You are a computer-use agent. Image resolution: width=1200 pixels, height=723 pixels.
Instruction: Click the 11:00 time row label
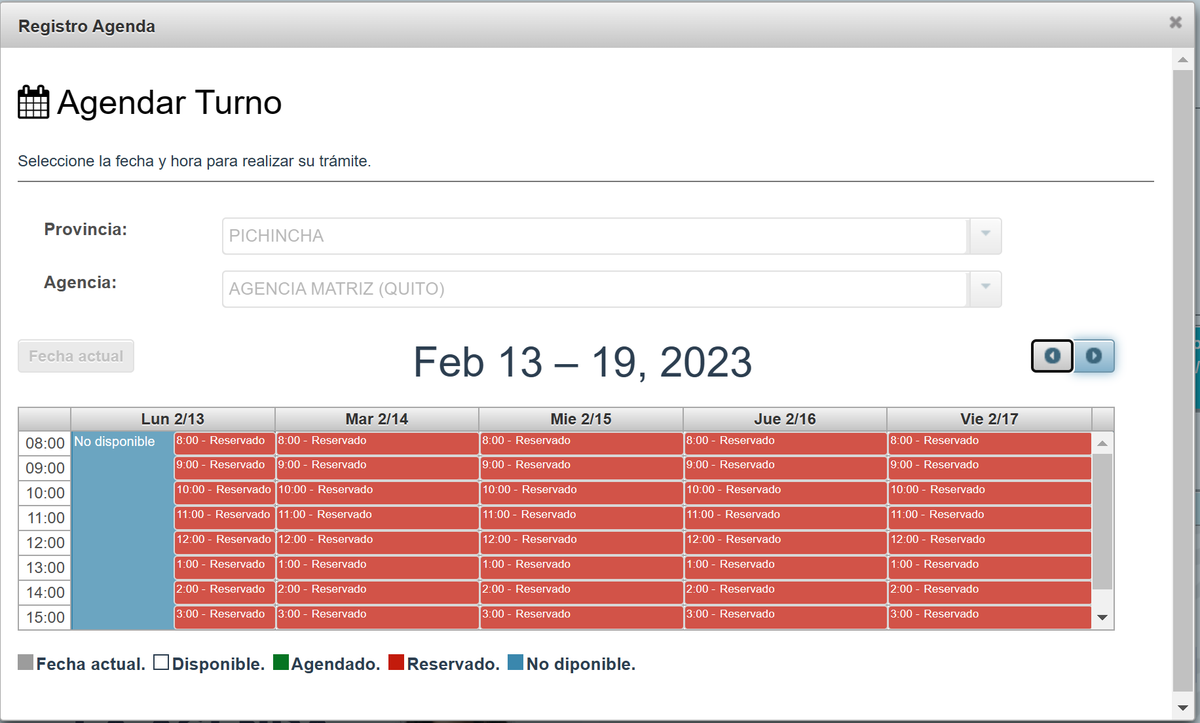click(x=45, y=518)
